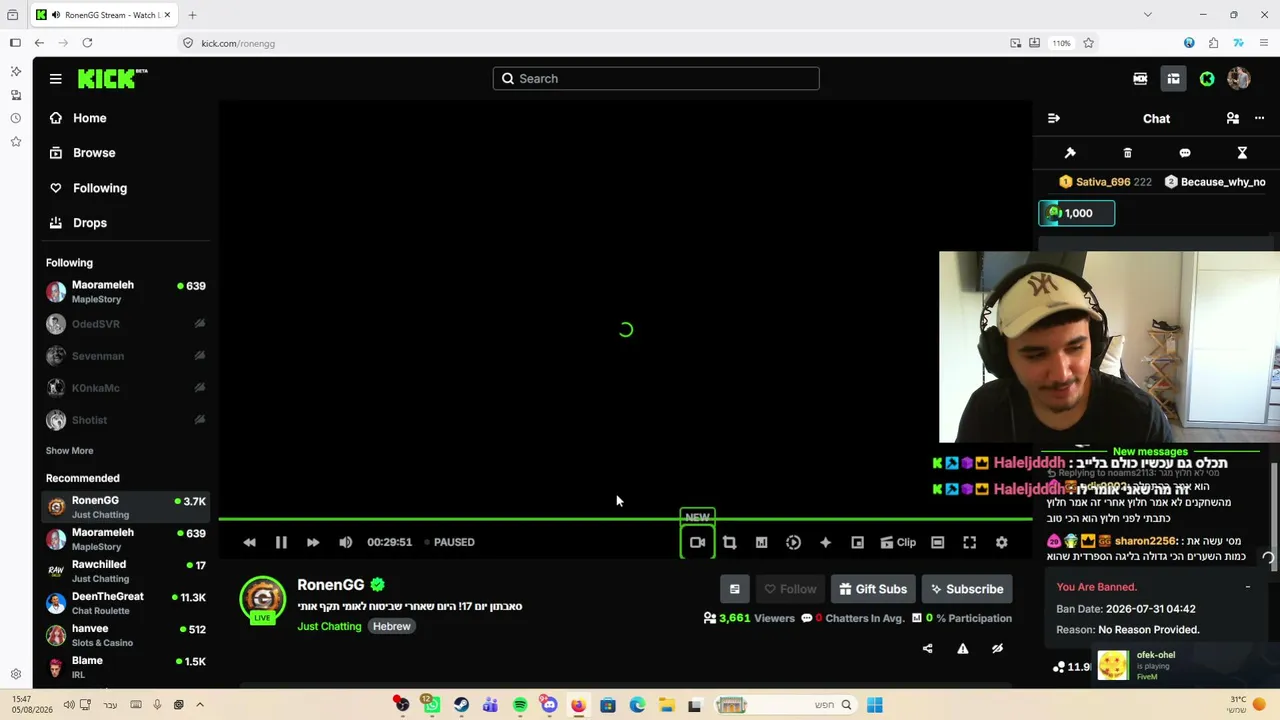Pause the stream playback
1280x720 pixels.
(281, 542)
